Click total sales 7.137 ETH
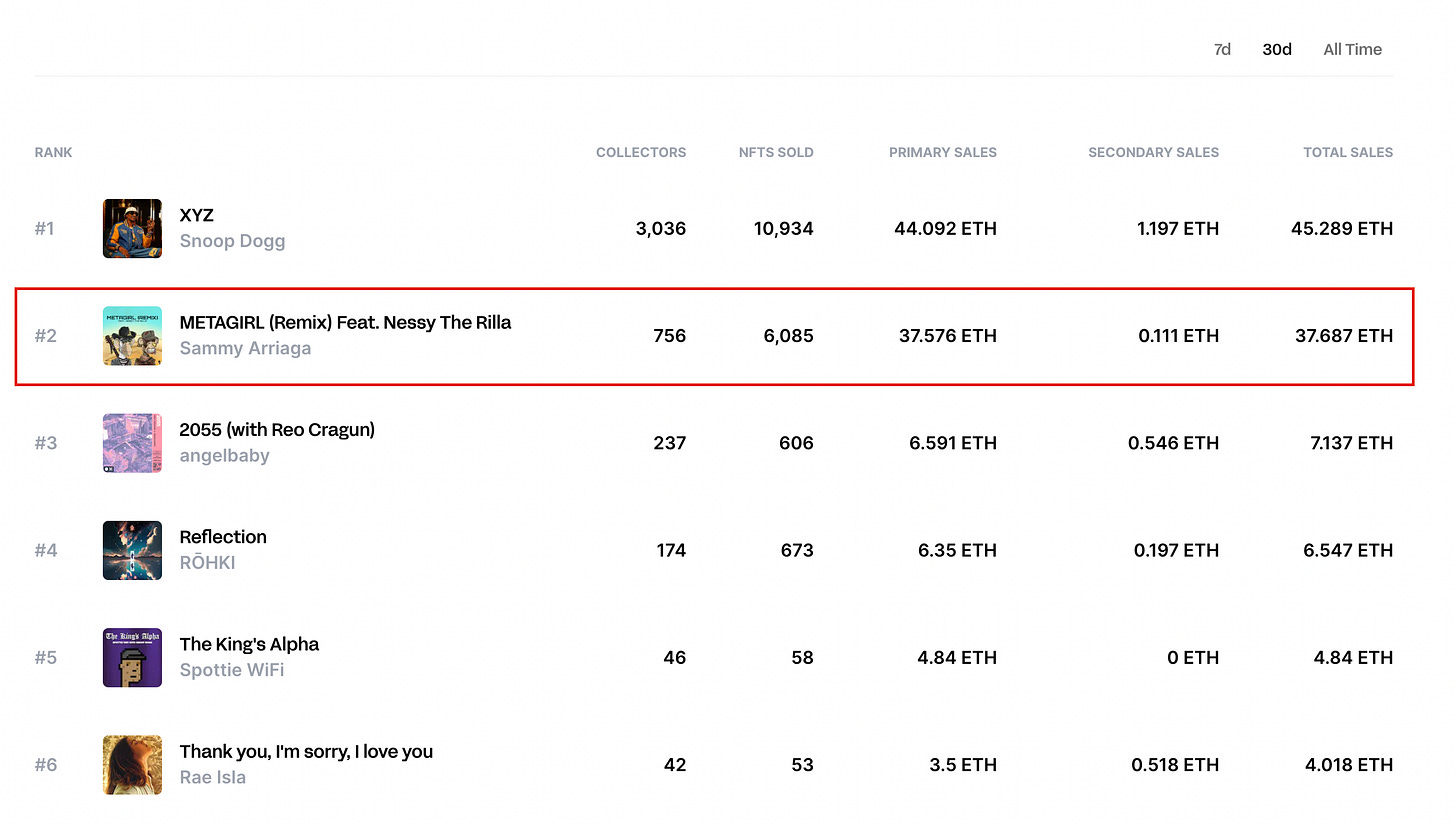Image resolution: width=1456 pixels, height=826 pixels. (1352, 443)
